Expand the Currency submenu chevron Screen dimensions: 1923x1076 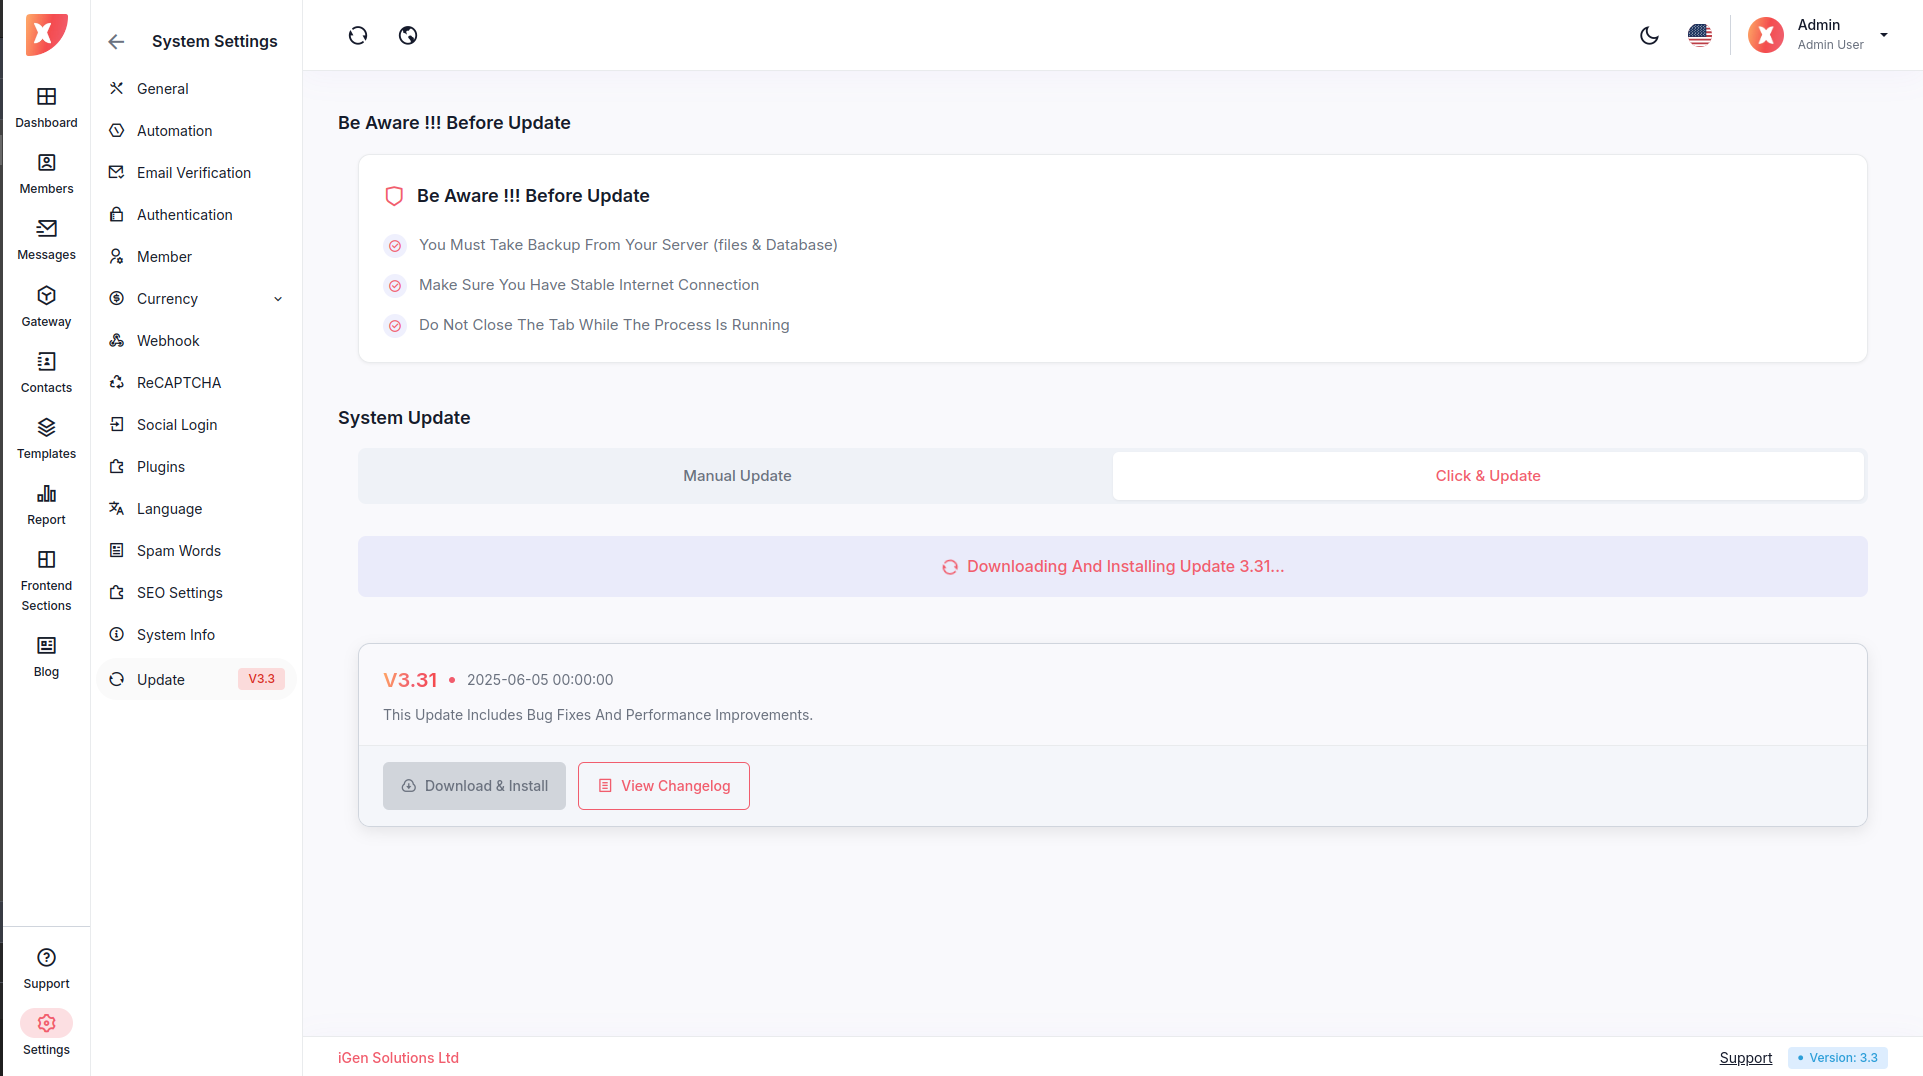tap(278, 299)
